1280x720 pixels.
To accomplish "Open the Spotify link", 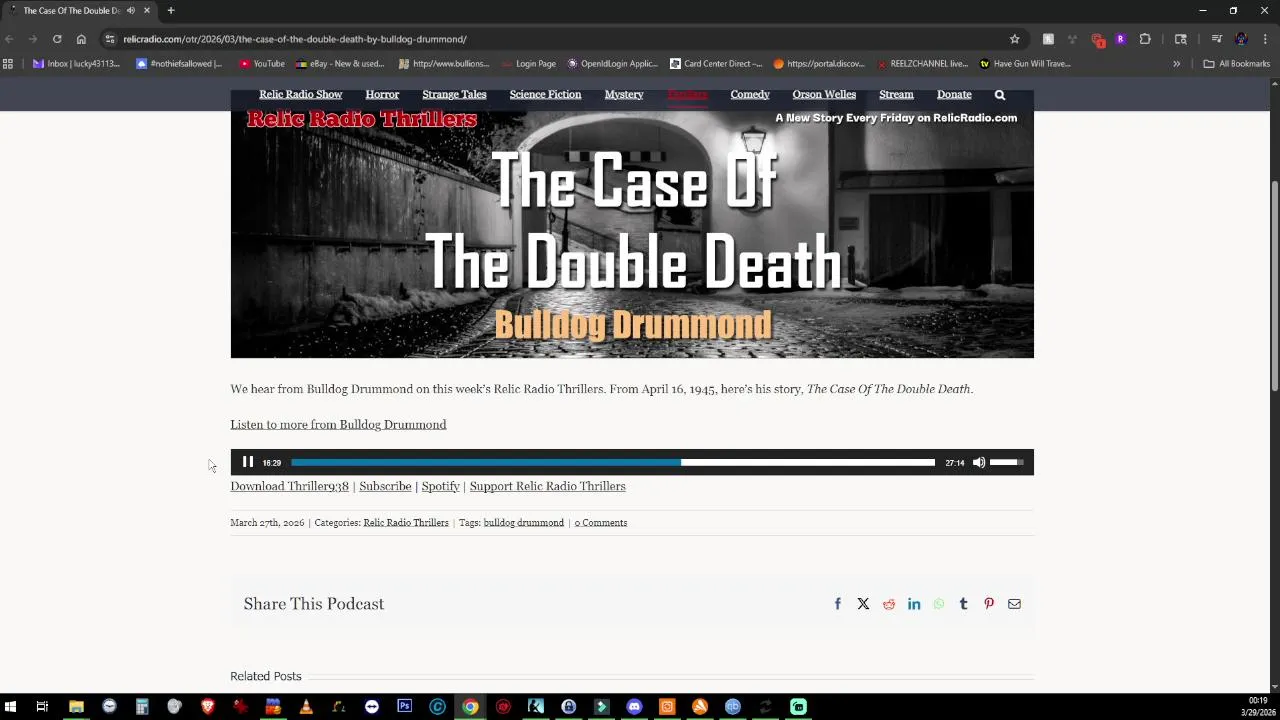I will pos(440,486).
